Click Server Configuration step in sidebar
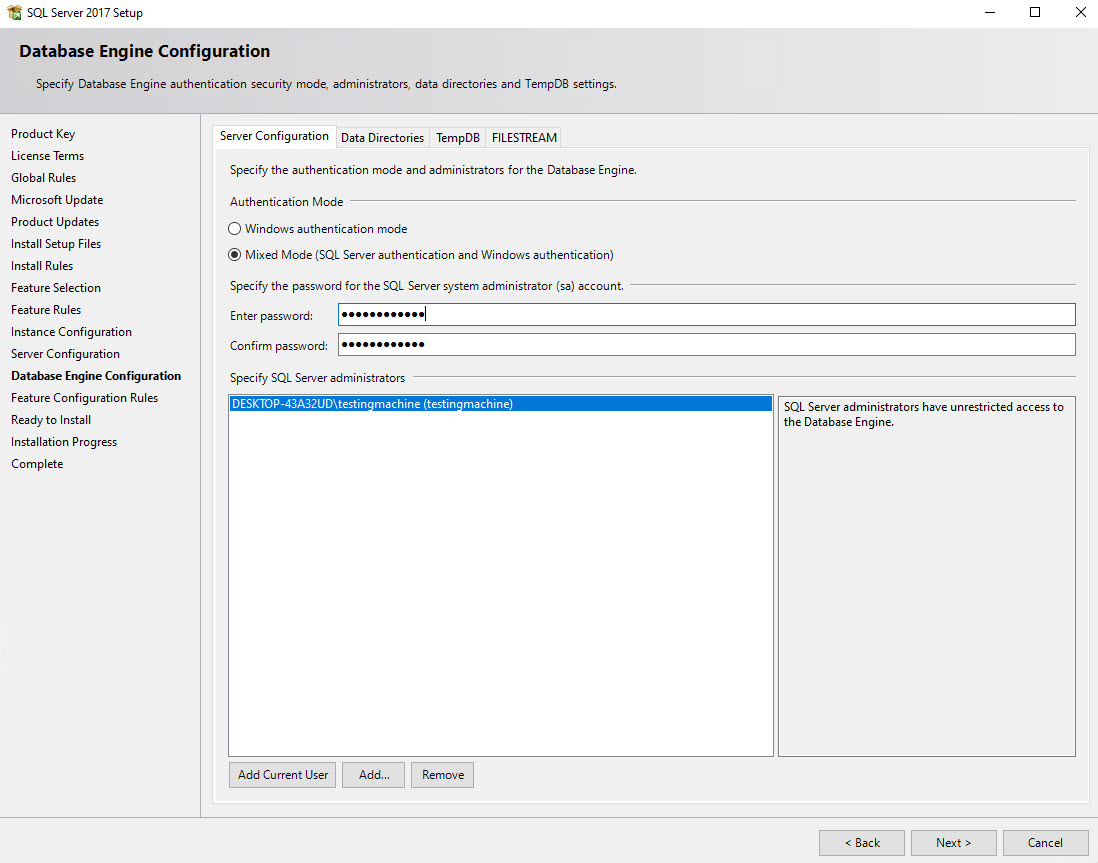This screenshot has height=863, width=1098. coord(66,354)
